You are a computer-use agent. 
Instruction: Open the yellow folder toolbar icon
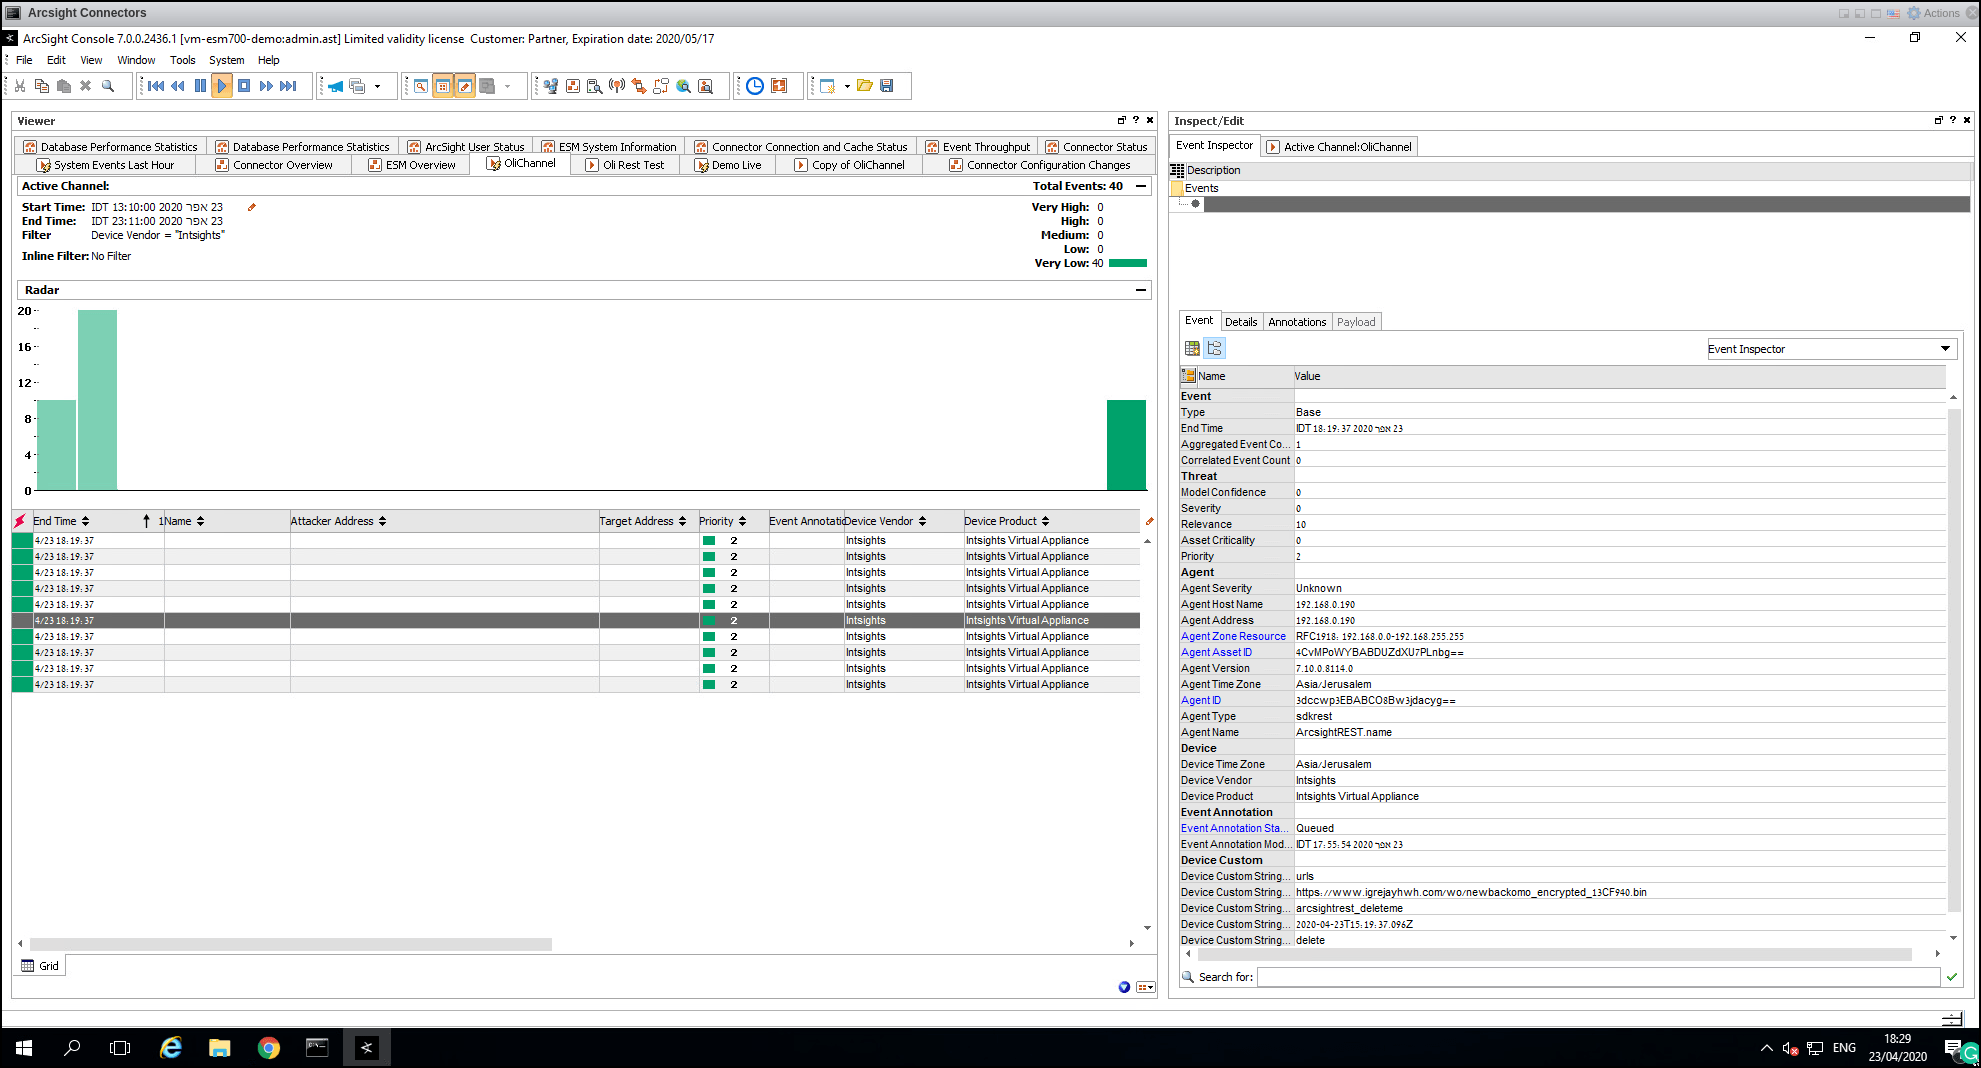click(x=864, y=86)
